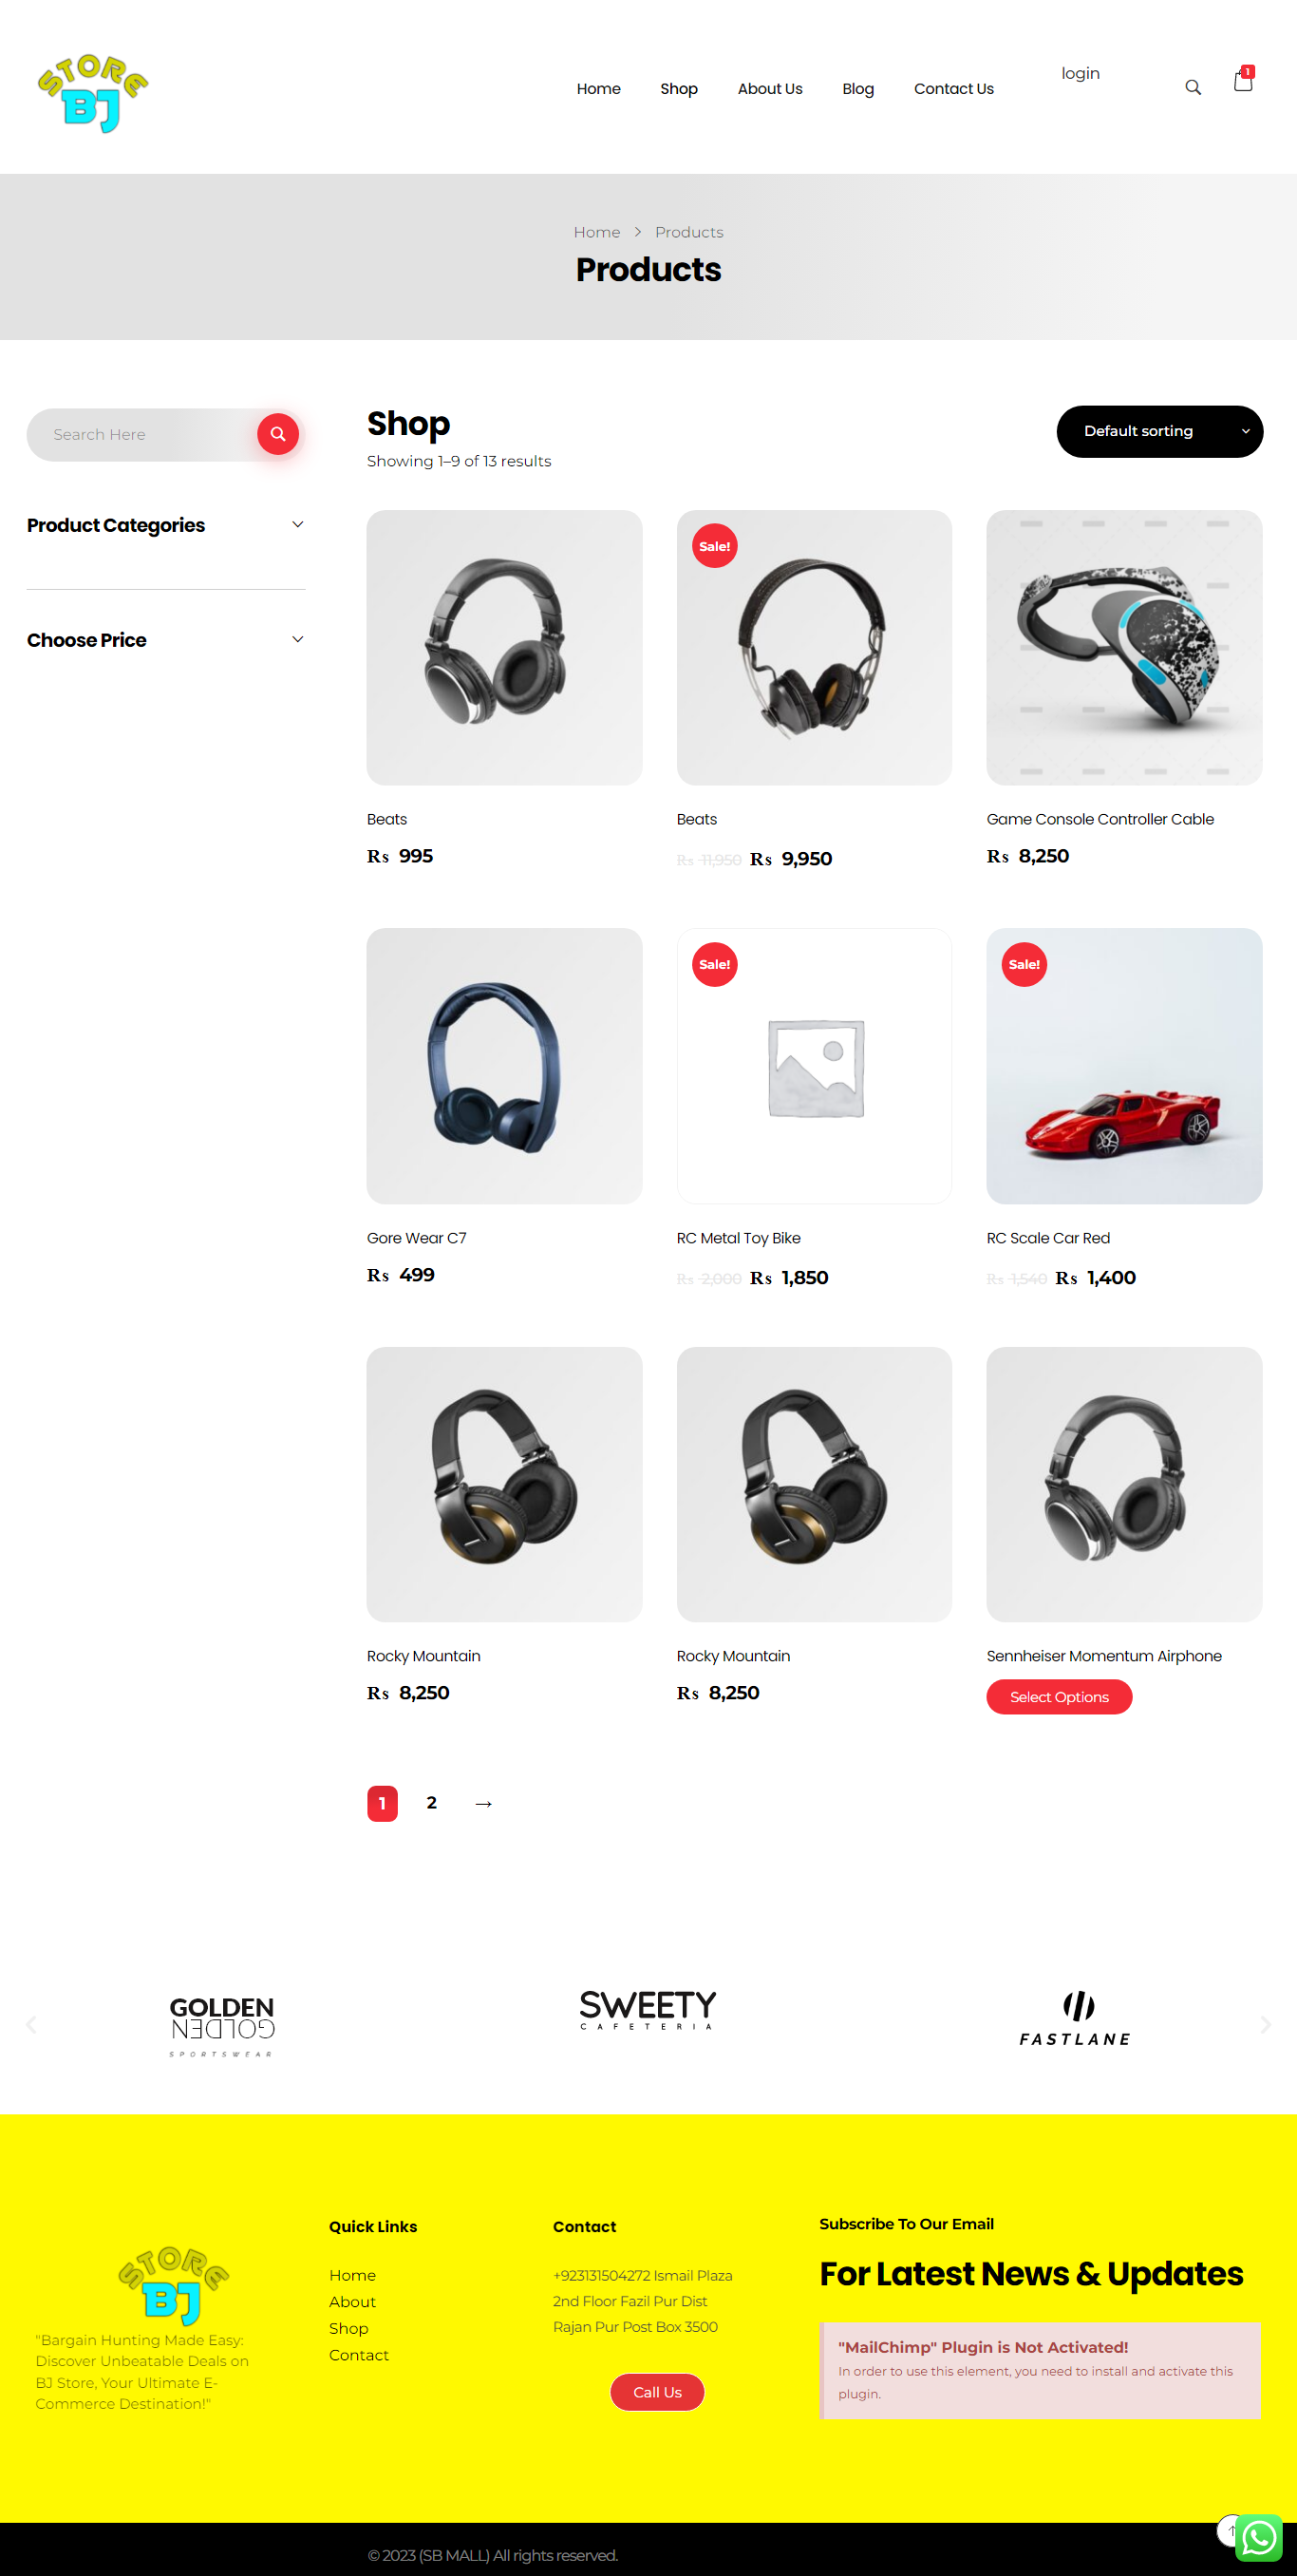Click the brand carousel right arrow

[1265, 2024]
